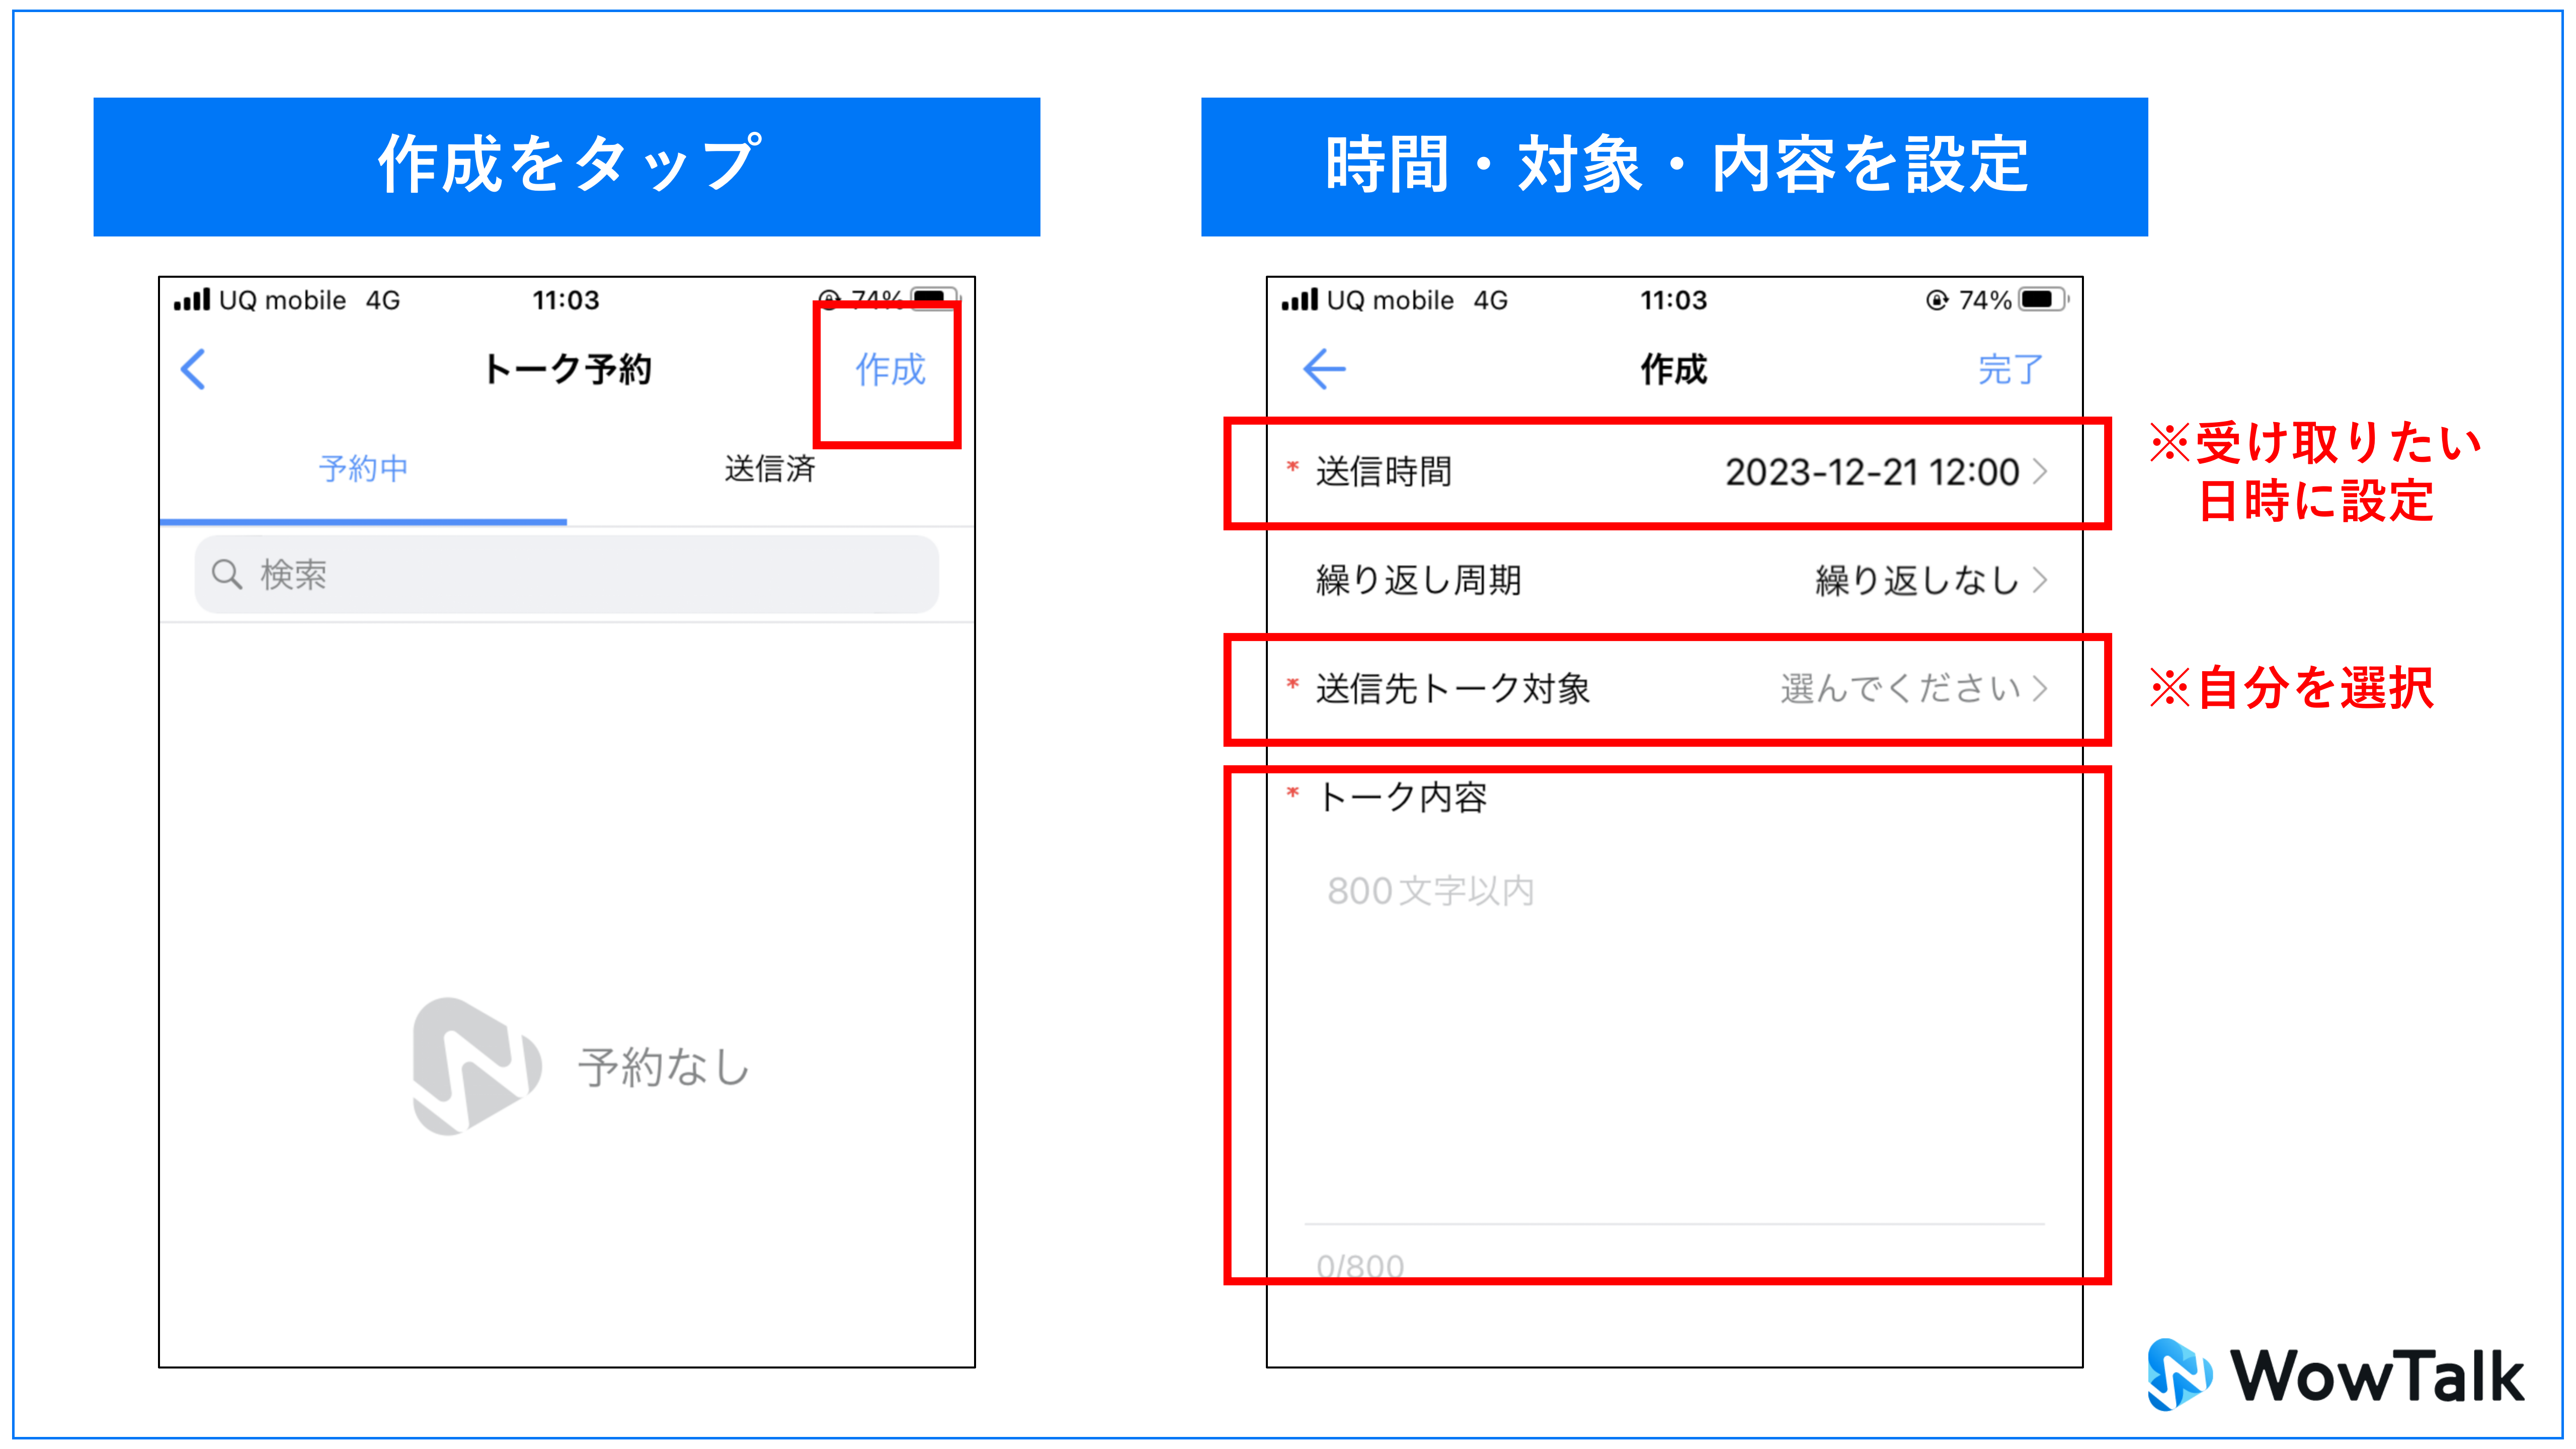Tap the WowTalk logo at bottom right
This screenshot has width=2576, height=1449.
[x=2336, y=1376]
